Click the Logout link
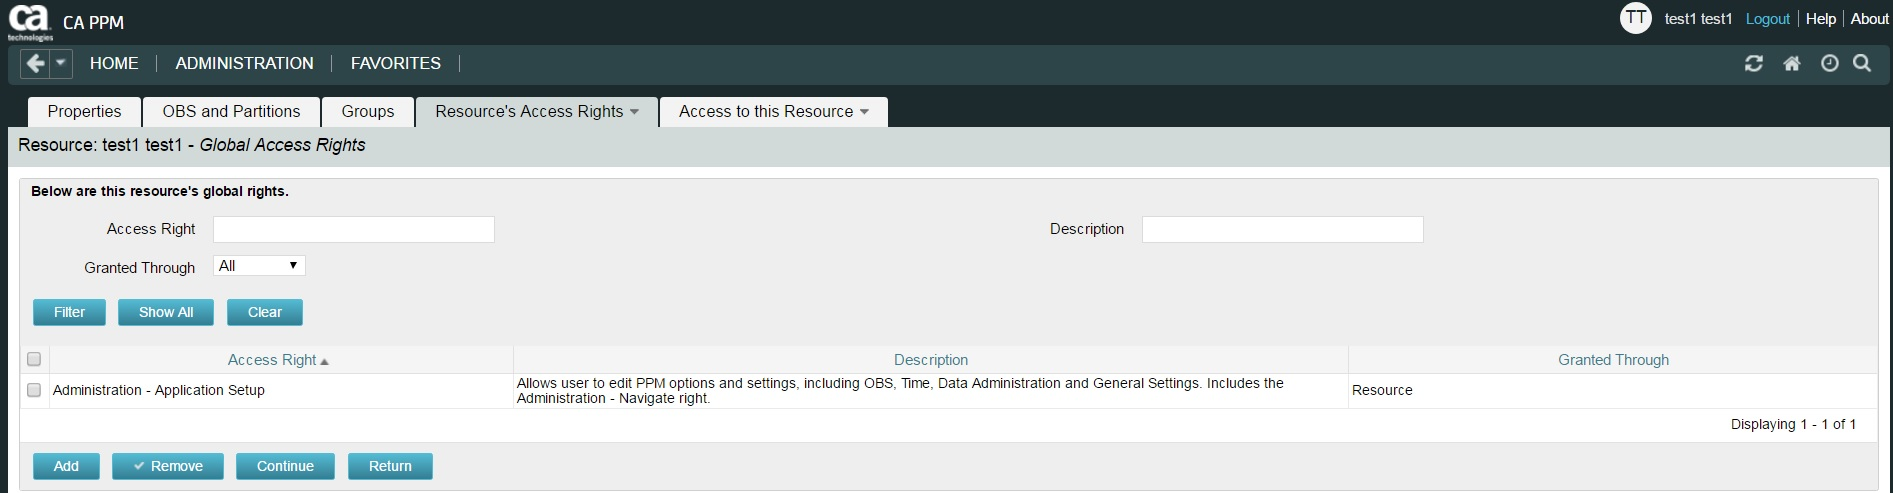Viewport: 1893px width, 493px height. pyautogui.click(x=1767, y=19)
